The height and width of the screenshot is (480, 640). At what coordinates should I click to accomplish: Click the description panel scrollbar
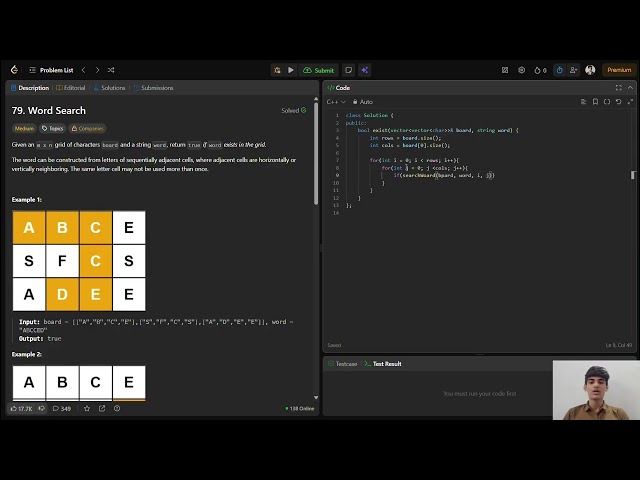pyautogui.click(x=316, y=153)
